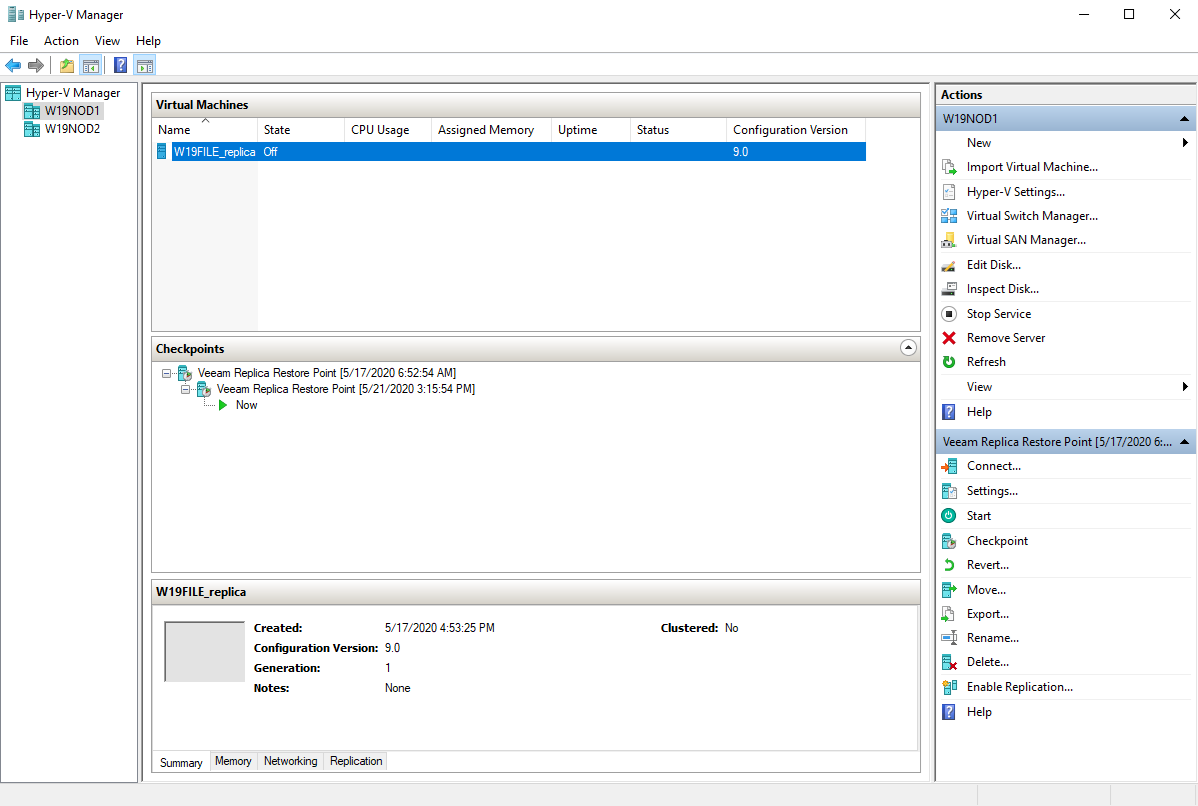Switch to the Networking tab
Image resolution: width=1198 pixels, height=806 pixels.
coord(290,761)
